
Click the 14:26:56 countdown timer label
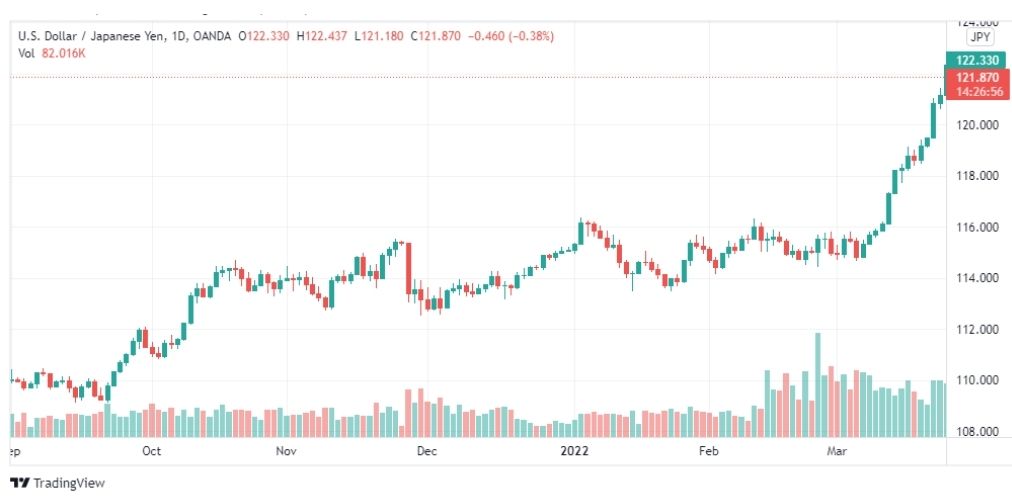980,92
